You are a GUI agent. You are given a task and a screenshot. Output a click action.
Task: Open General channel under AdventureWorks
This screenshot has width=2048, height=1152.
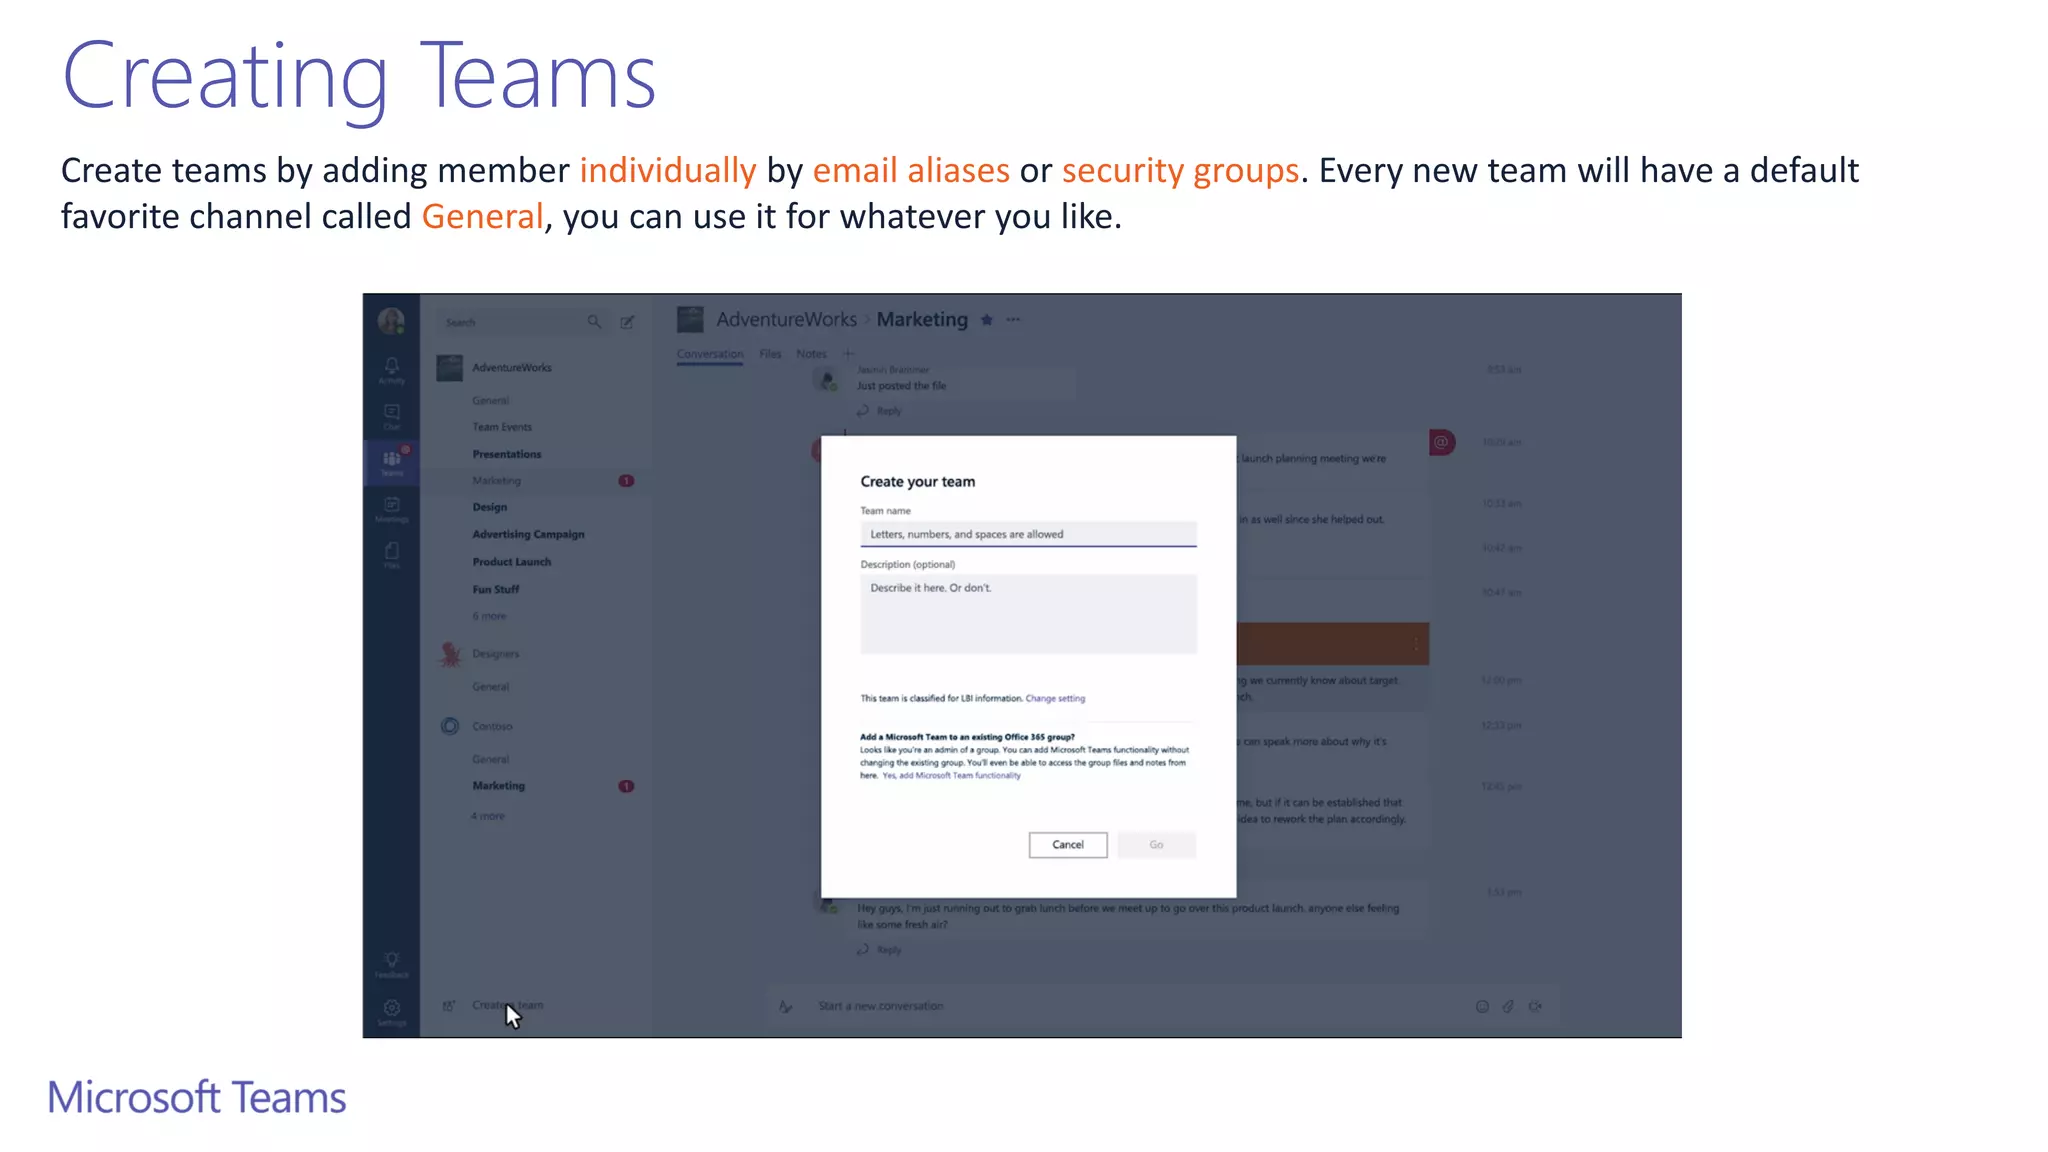[x=491, y=400]
